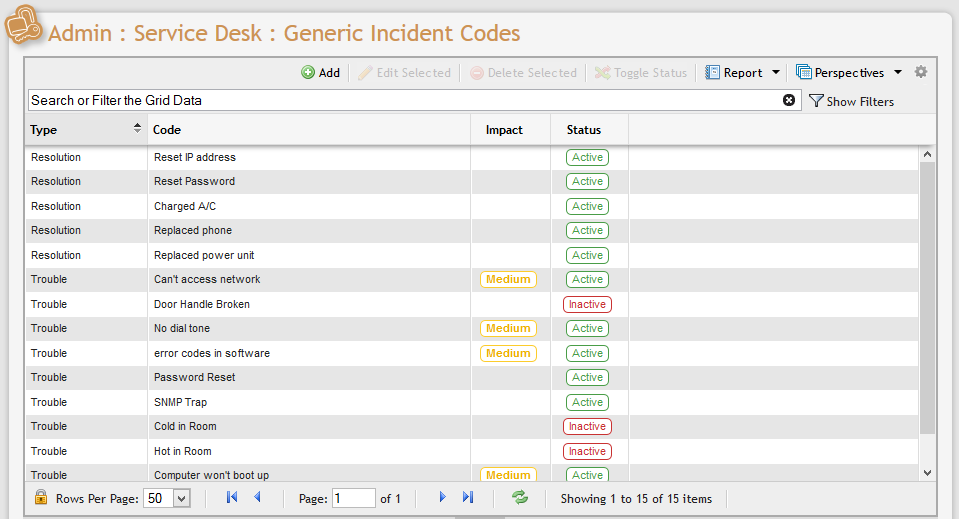Click the green refresh grid icon

(520, 497)
